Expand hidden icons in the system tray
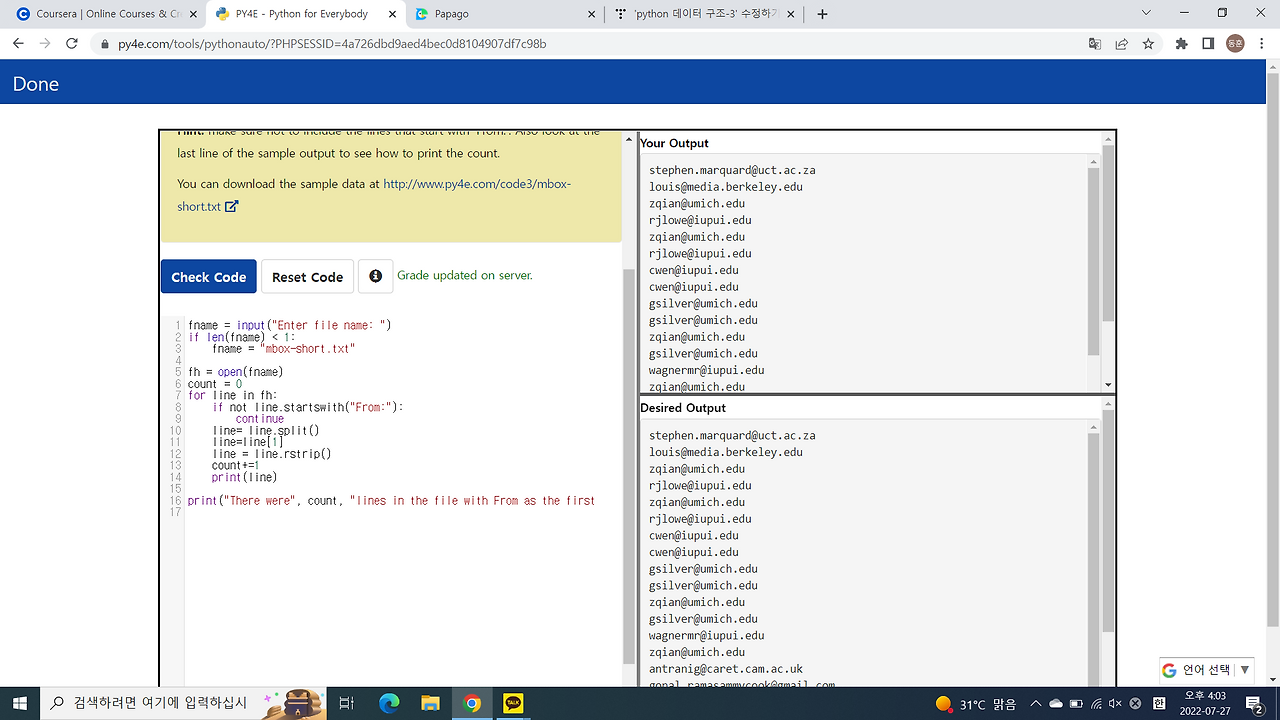This screenshot has width=1280, height=720. (1036, 703)
